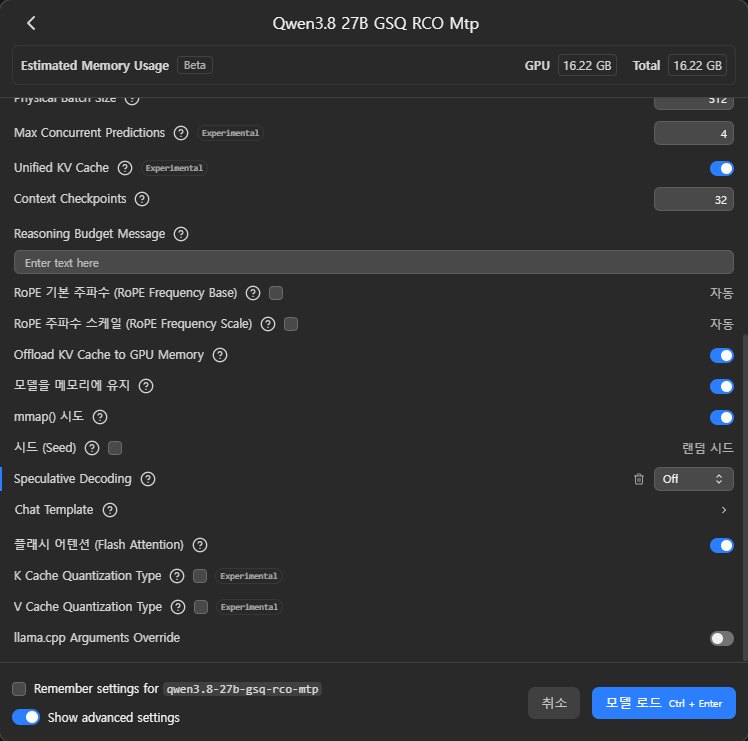Go back using the back arrow
Viewport: 748px width, 741px height.
click(31, 23)
